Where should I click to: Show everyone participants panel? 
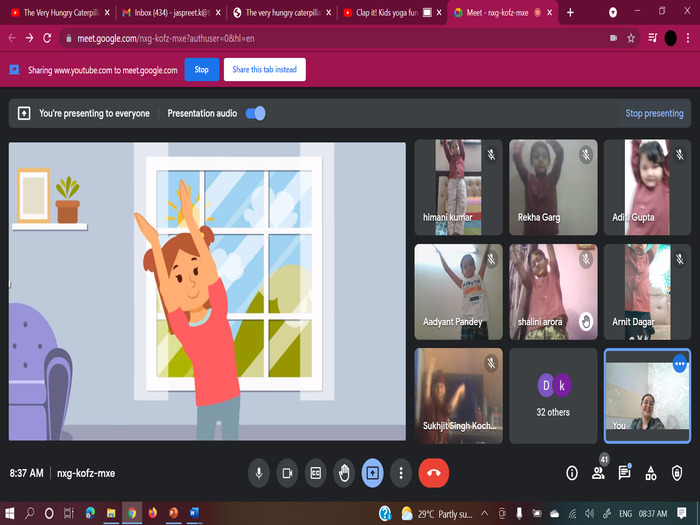pyautogui.click(x=598, y=473)
